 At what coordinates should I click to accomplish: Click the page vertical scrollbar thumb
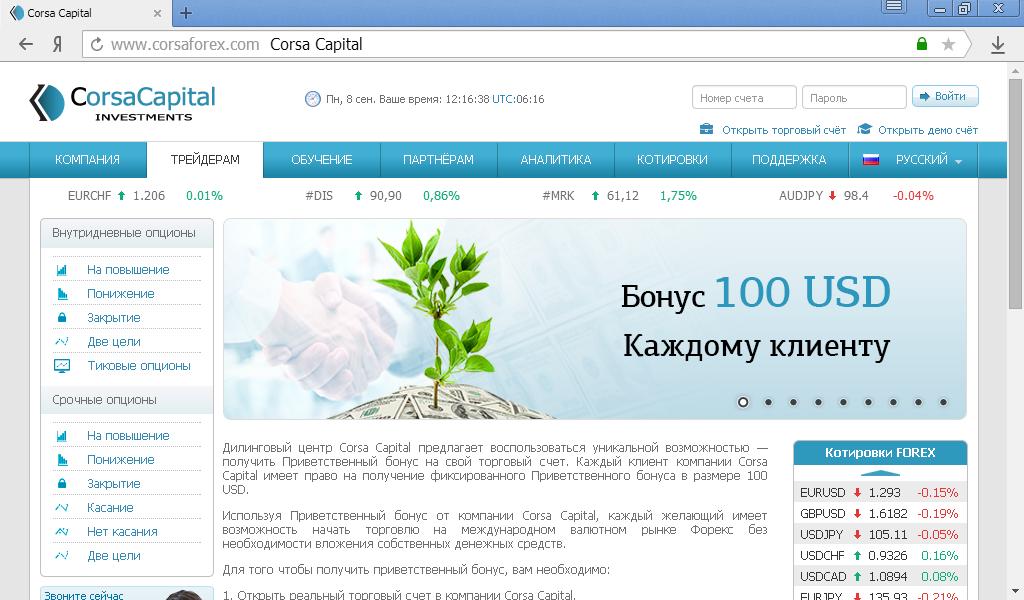pyautogui.click(x=1016, y=194)
